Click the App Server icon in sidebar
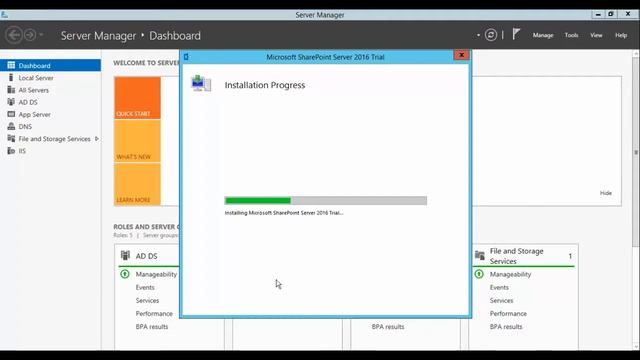 [11, 114]
